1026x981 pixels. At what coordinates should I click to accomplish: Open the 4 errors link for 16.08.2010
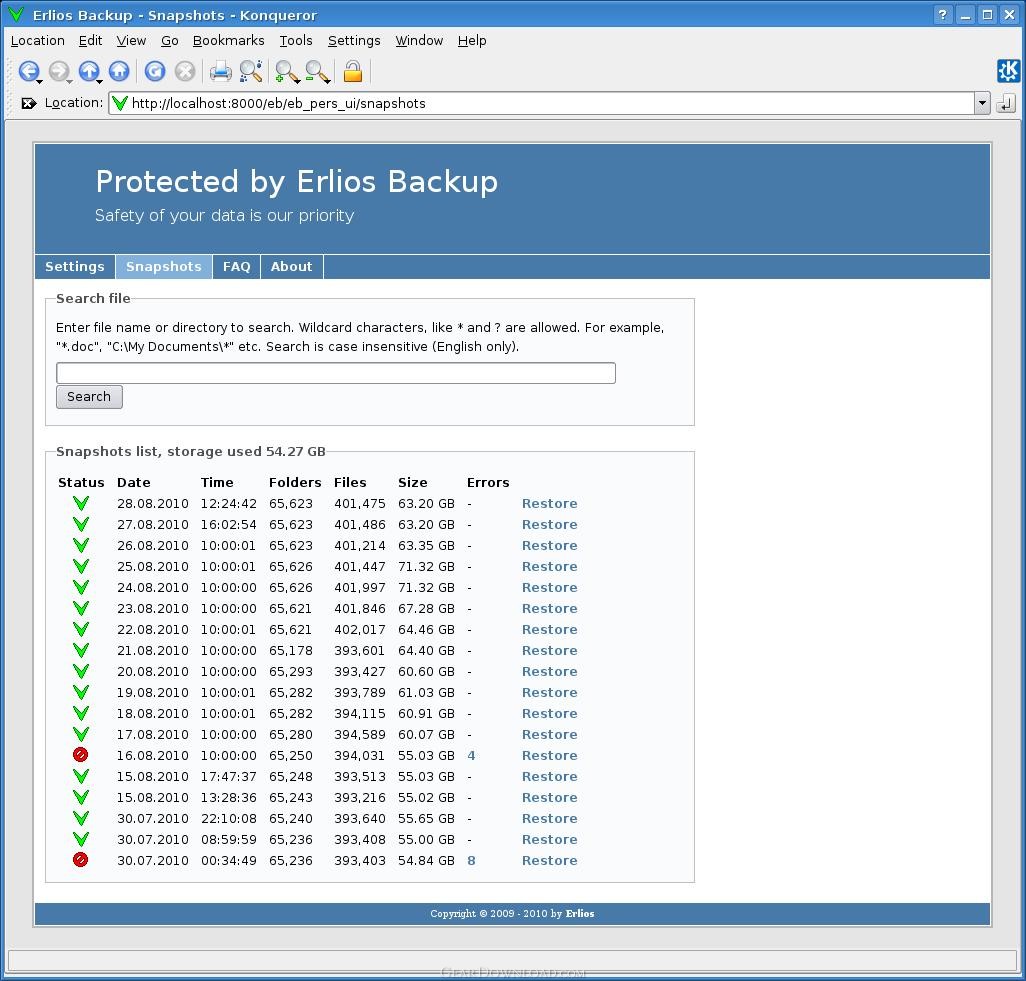pyautogui.click(x=471, y=755)
